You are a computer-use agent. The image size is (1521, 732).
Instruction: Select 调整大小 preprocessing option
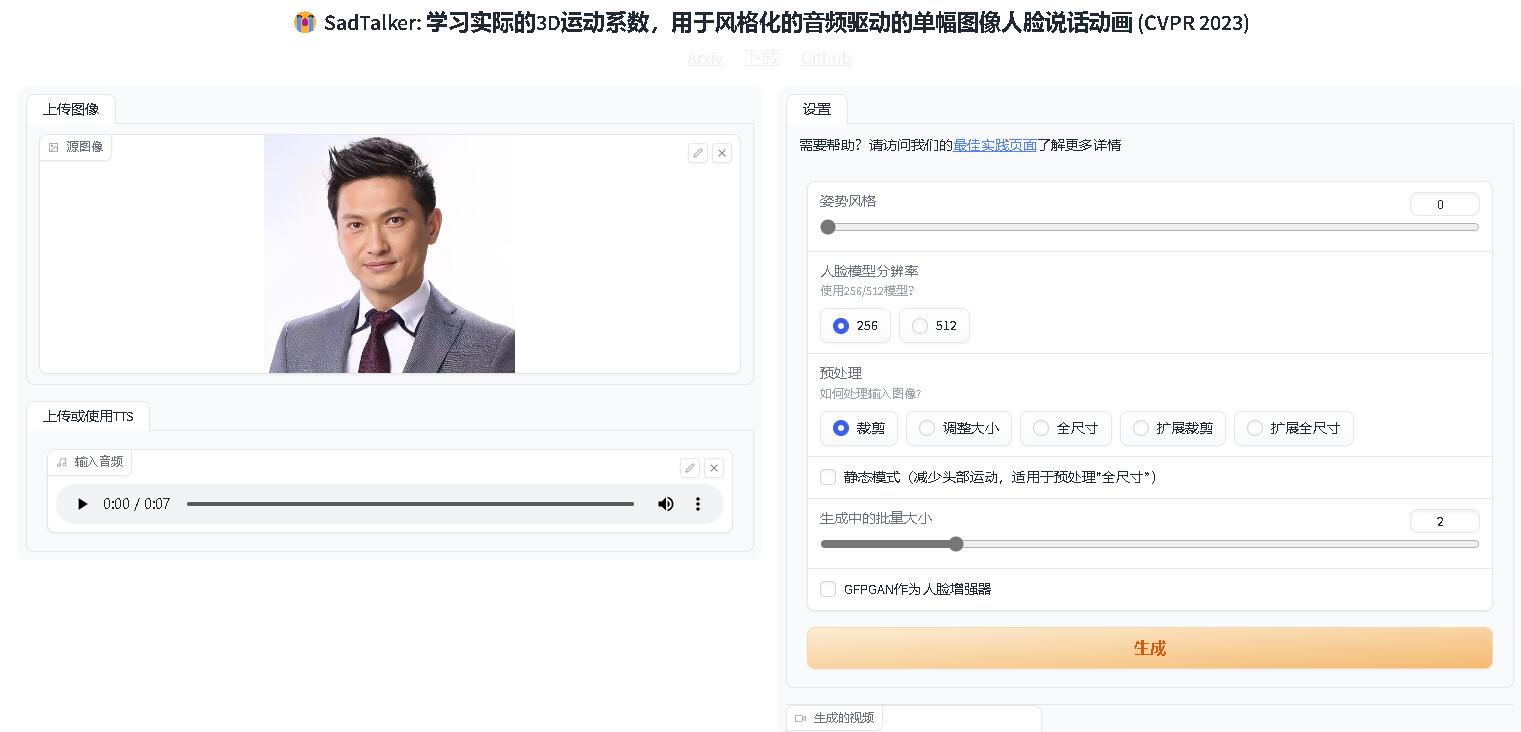tap(958, 428)
